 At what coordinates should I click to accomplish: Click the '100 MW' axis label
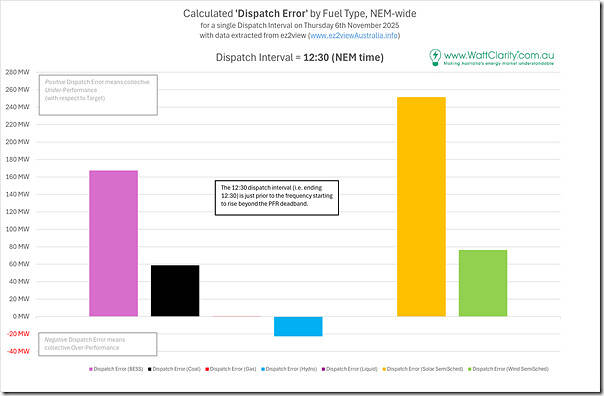tap(17, 229)
